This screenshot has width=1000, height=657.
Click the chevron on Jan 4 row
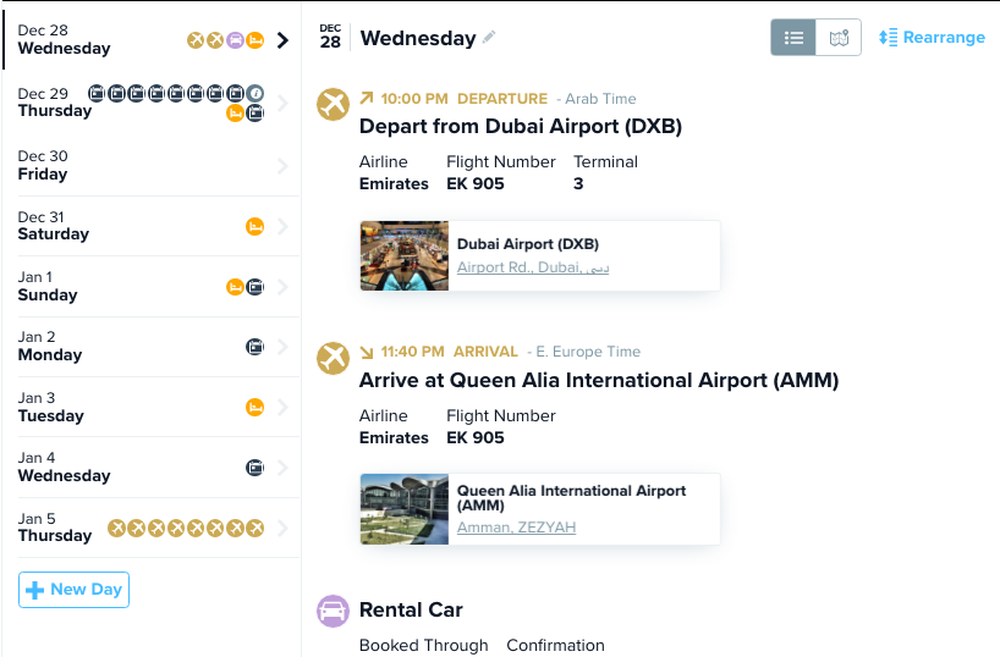coord(283,468)
